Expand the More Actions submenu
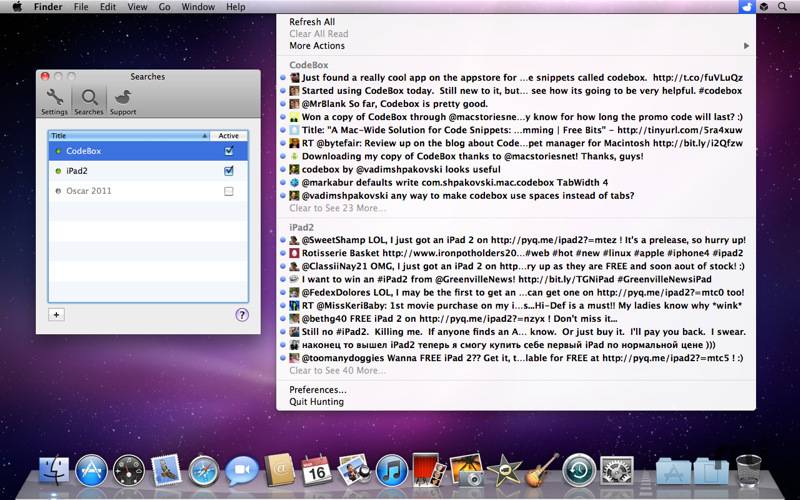 click(x=516, y=45)
